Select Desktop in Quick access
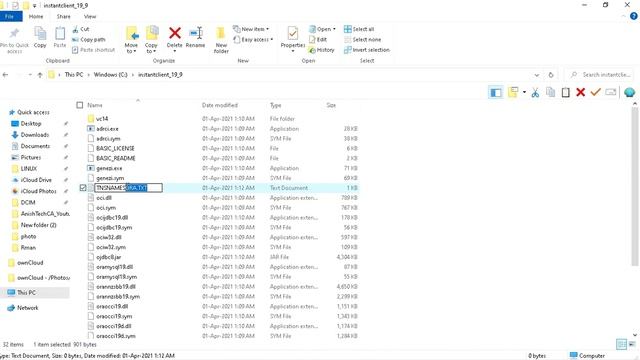The width and height of the screenshot is (640, 360). point(31,123)
